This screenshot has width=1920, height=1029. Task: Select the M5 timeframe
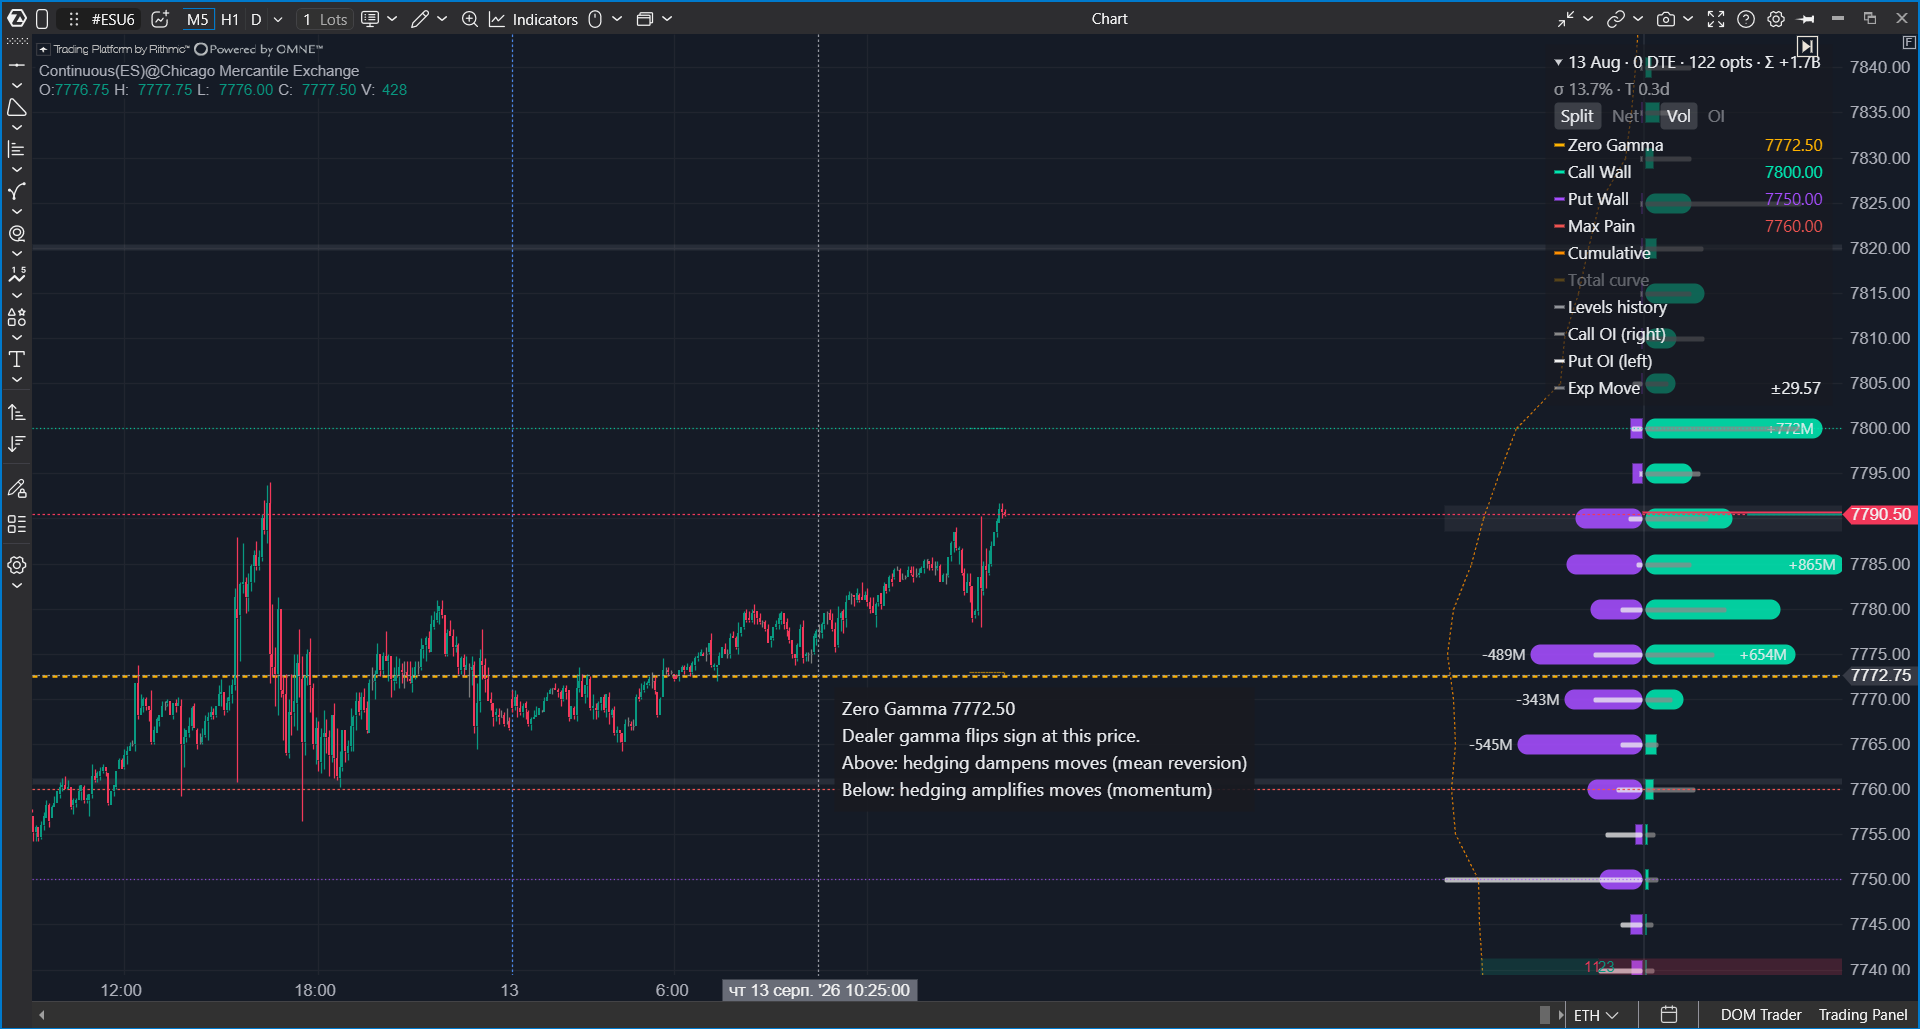tap(198, 19)
